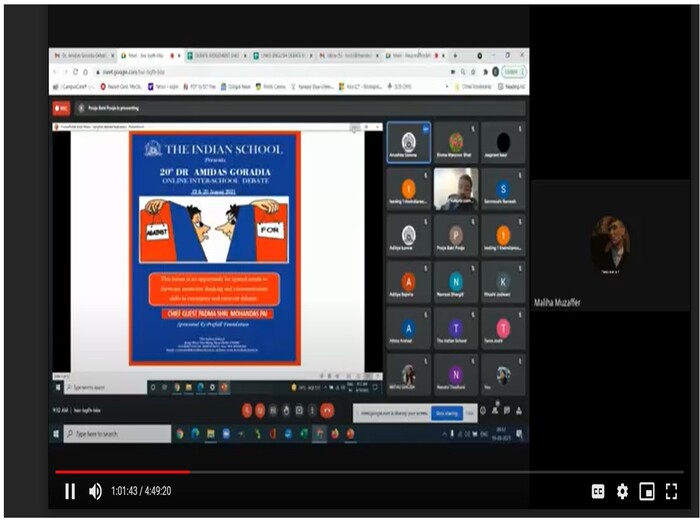Click the 1:01:43 / 4:49:20 time display
This screenshot has width=700, height=525.
click(x=141, y=491)
